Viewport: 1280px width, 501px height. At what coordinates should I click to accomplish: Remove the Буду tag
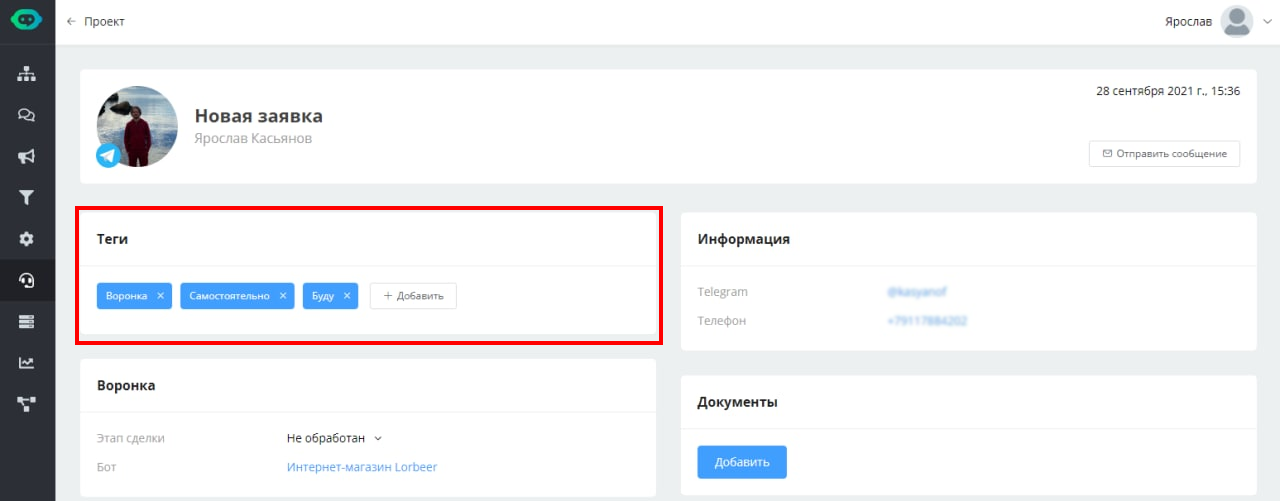click(347, 296)
